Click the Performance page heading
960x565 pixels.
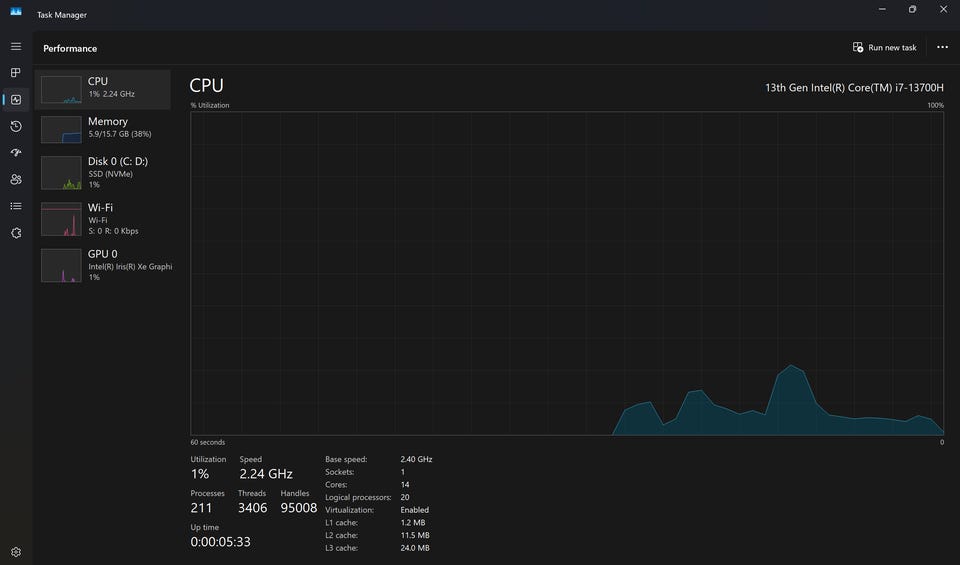coord(70,48)
